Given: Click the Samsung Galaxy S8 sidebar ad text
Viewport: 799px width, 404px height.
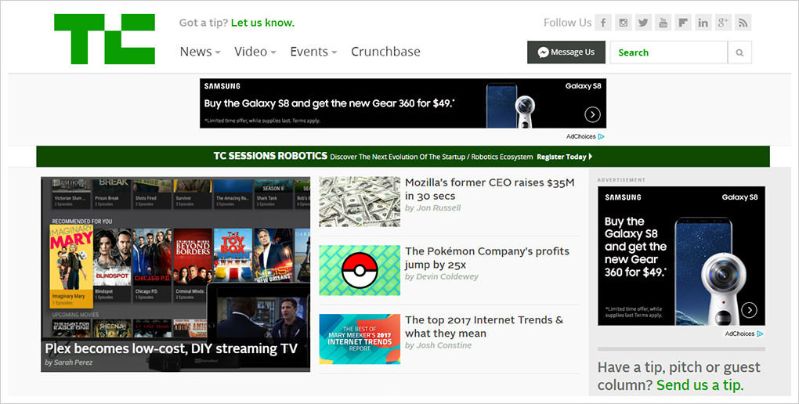Looking at the screenshot, I should click(635, 247).
